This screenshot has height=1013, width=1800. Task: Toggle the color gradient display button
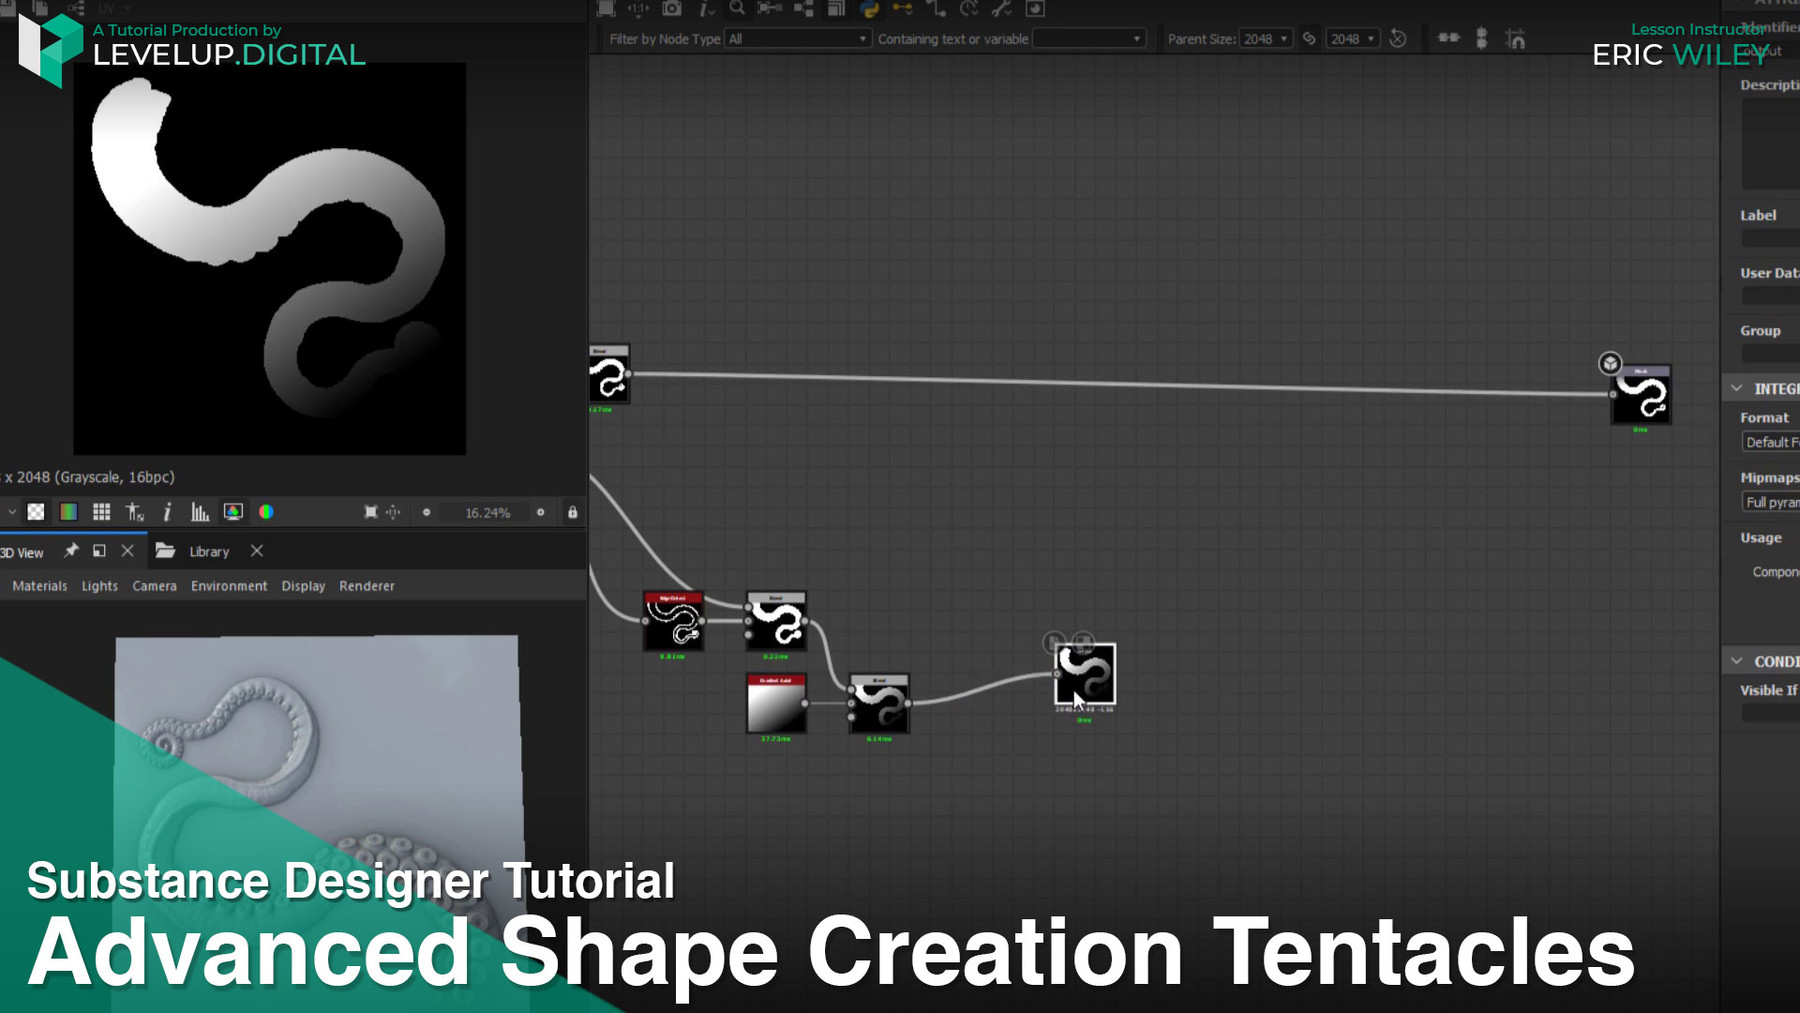click(x=68, y=512)
